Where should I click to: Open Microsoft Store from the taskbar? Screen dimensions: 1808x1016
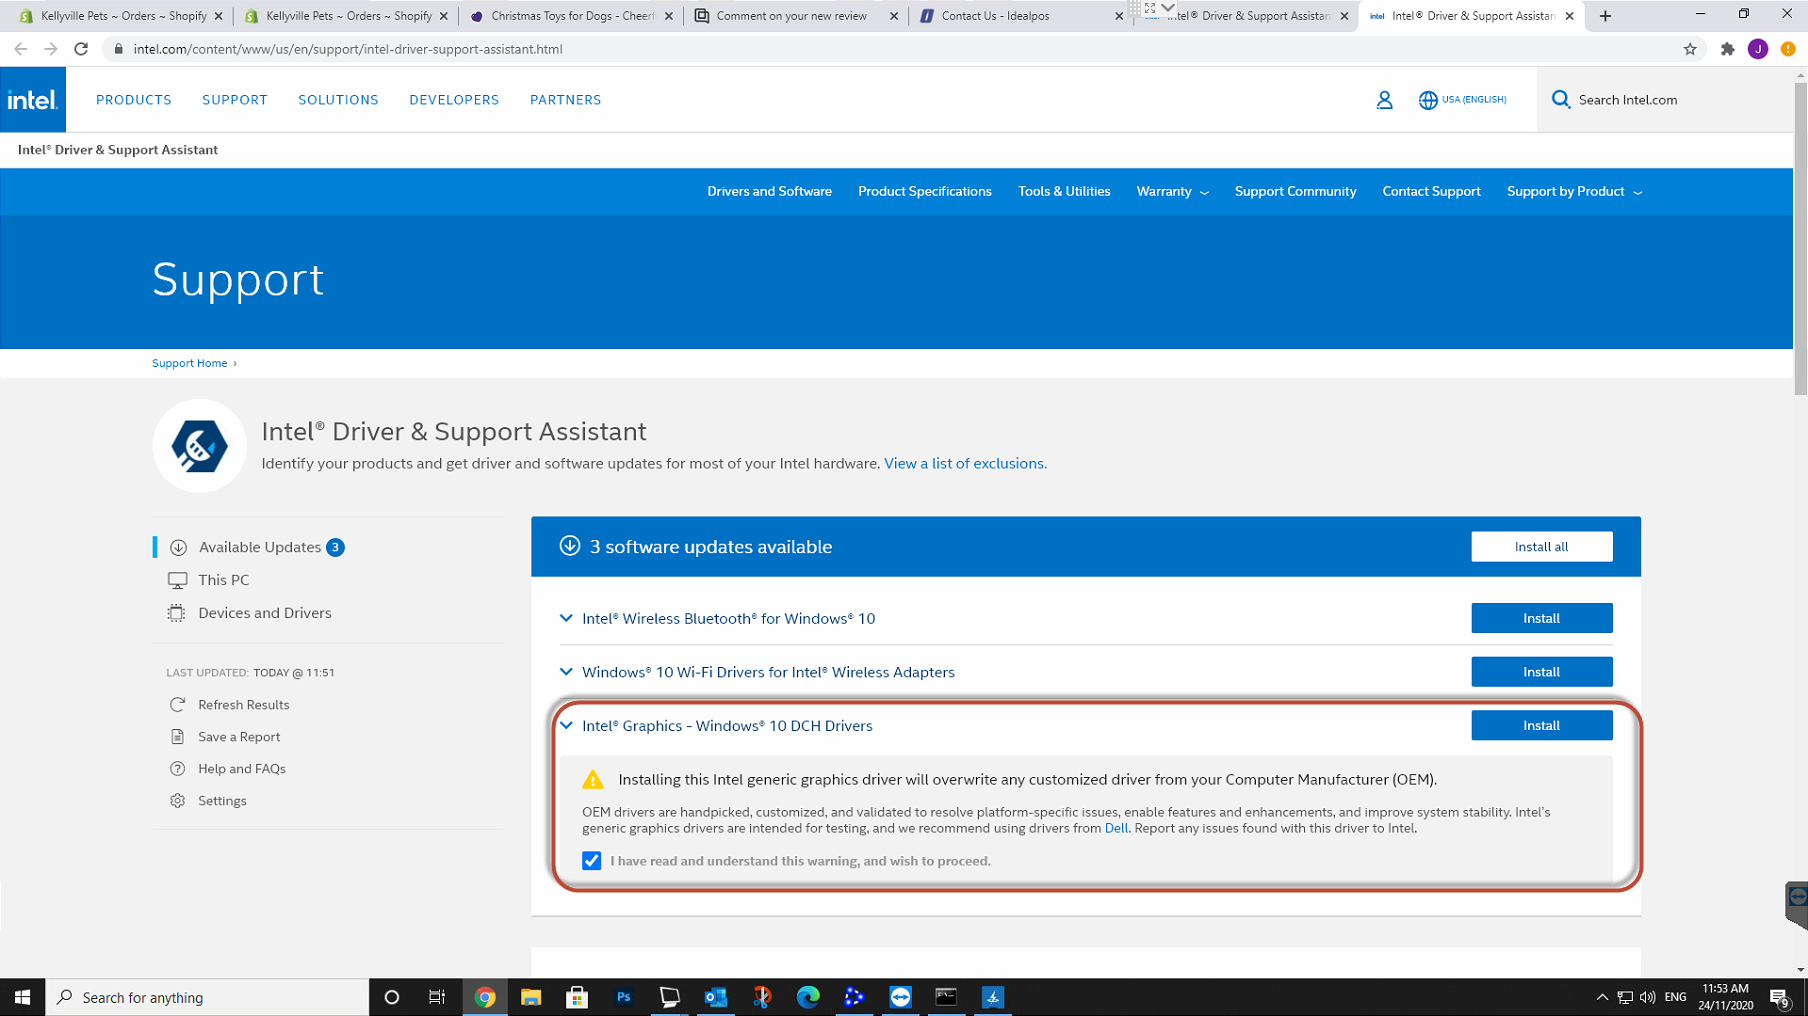(x=577, y=997)
